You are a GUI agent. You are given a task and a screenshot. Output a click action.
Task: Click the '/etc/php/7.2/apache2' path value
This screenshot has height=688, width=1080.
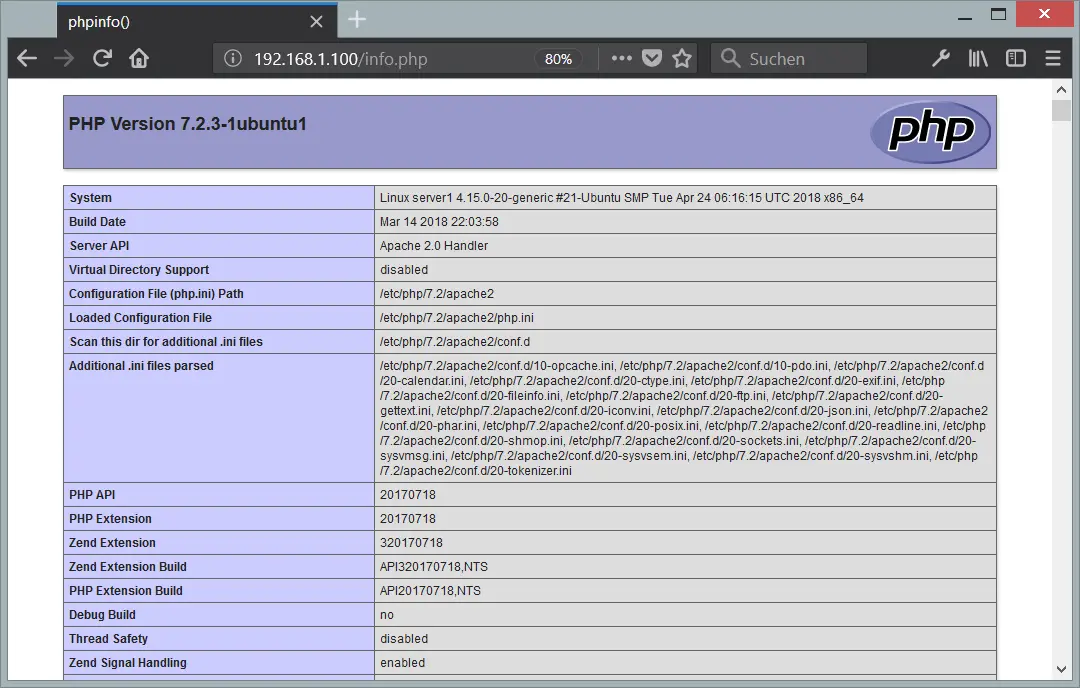(437, 294)
